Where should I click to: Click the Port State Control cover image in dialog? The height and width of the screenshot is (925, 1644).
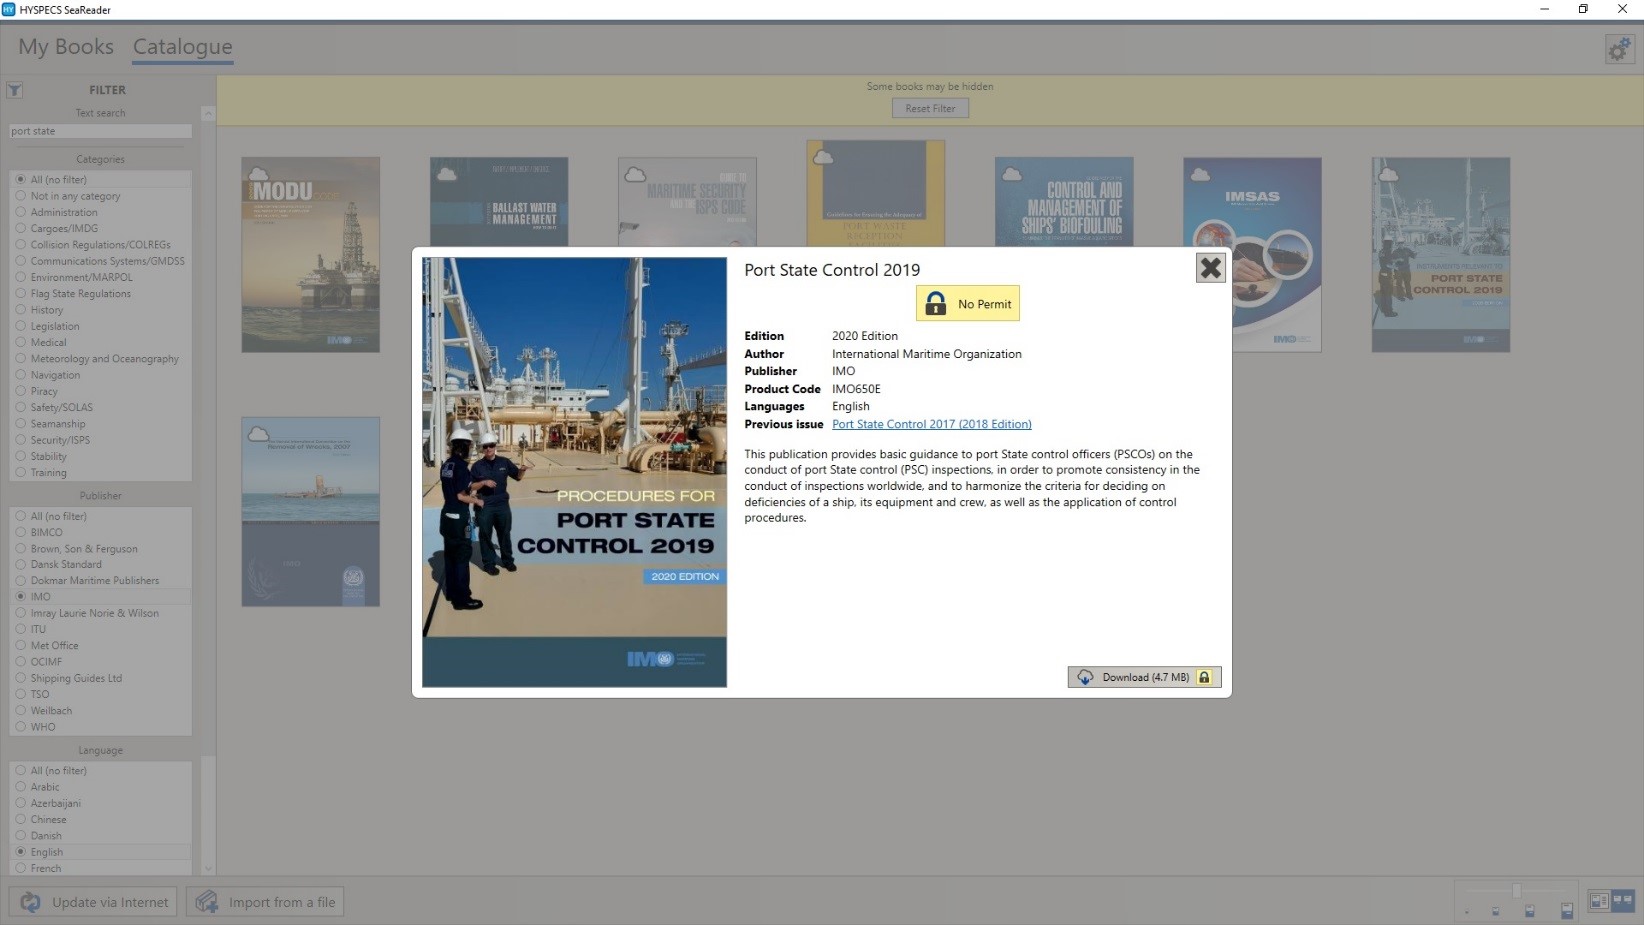[574, 472]
